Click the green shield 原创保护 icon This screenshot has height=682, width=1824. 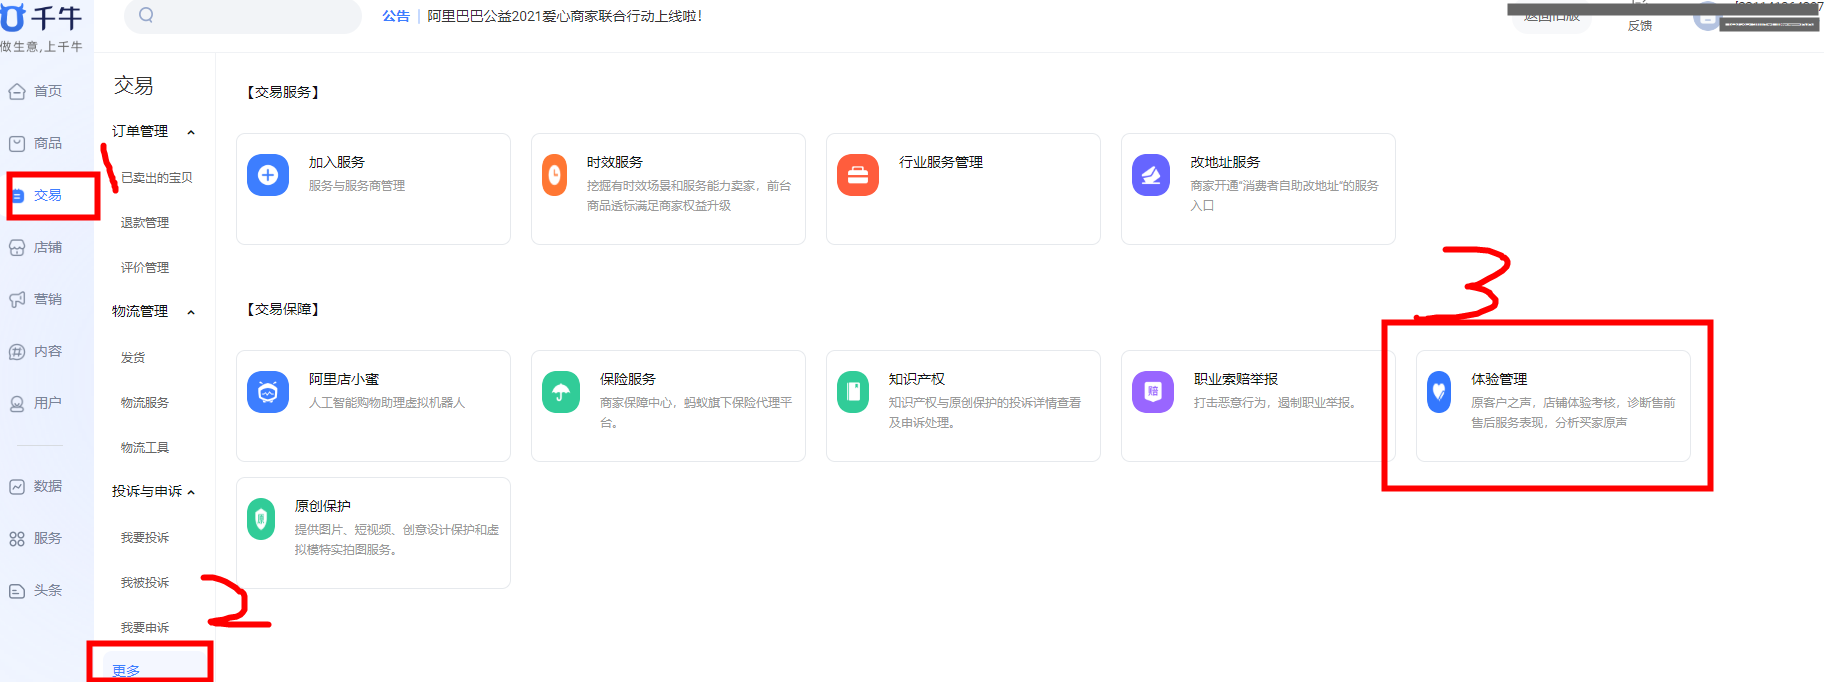tap(261, 519)
